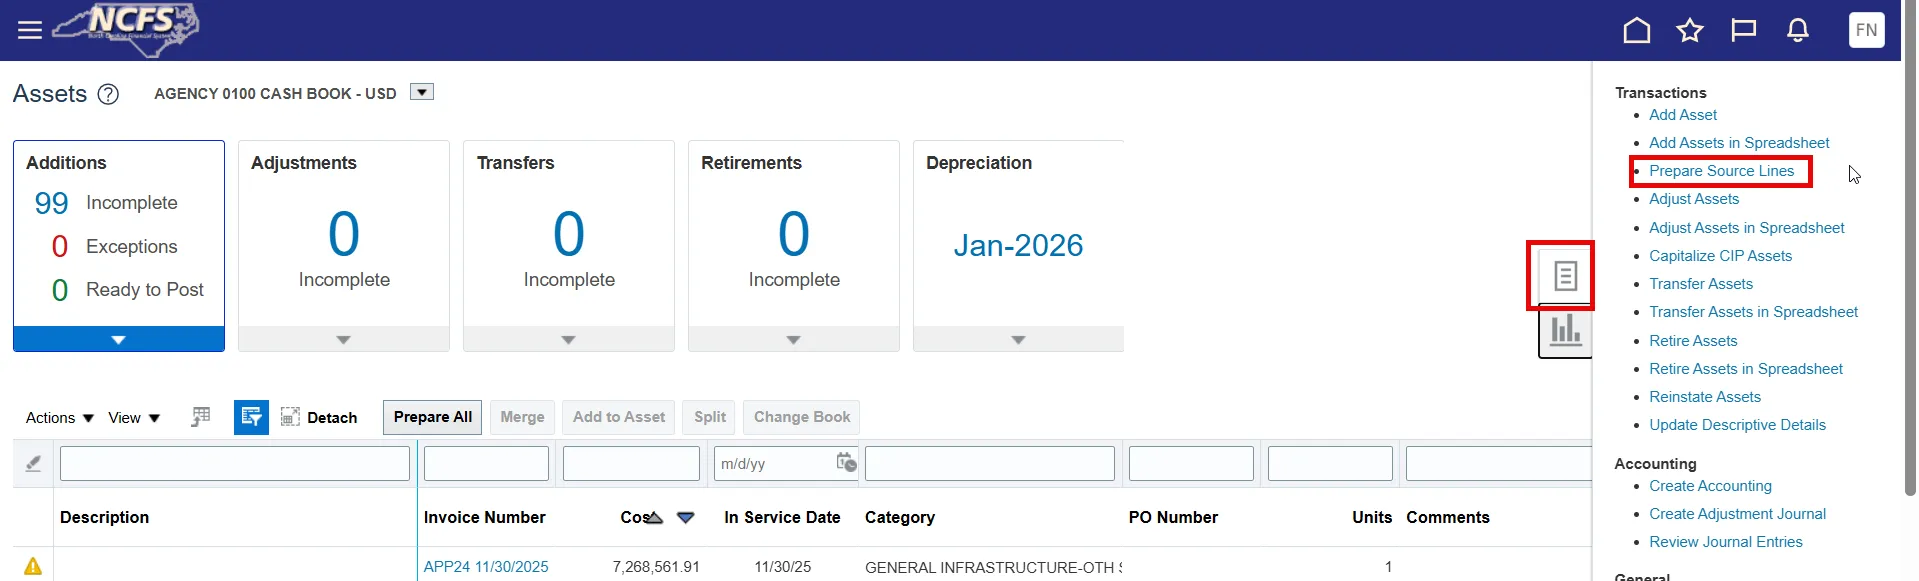Expand the Adjustments infotile
Screen dimensions: 1919x581
(344, 339)
